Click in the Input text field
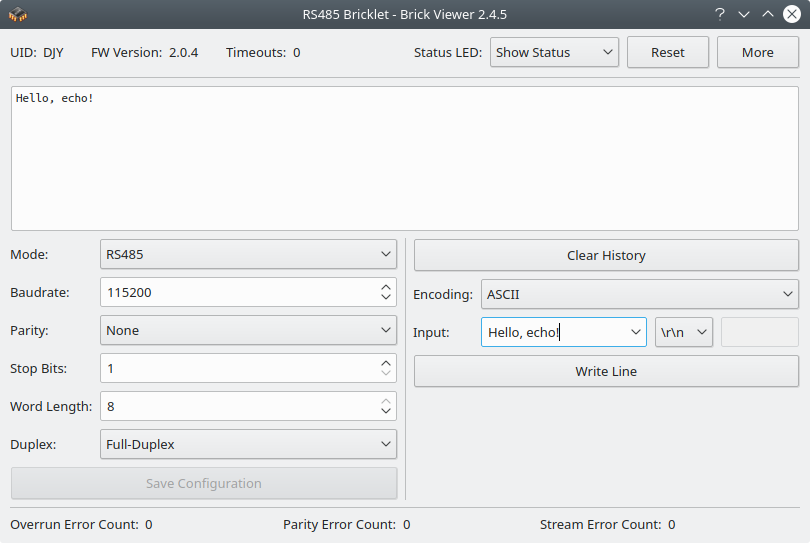 tap(550, 333)
